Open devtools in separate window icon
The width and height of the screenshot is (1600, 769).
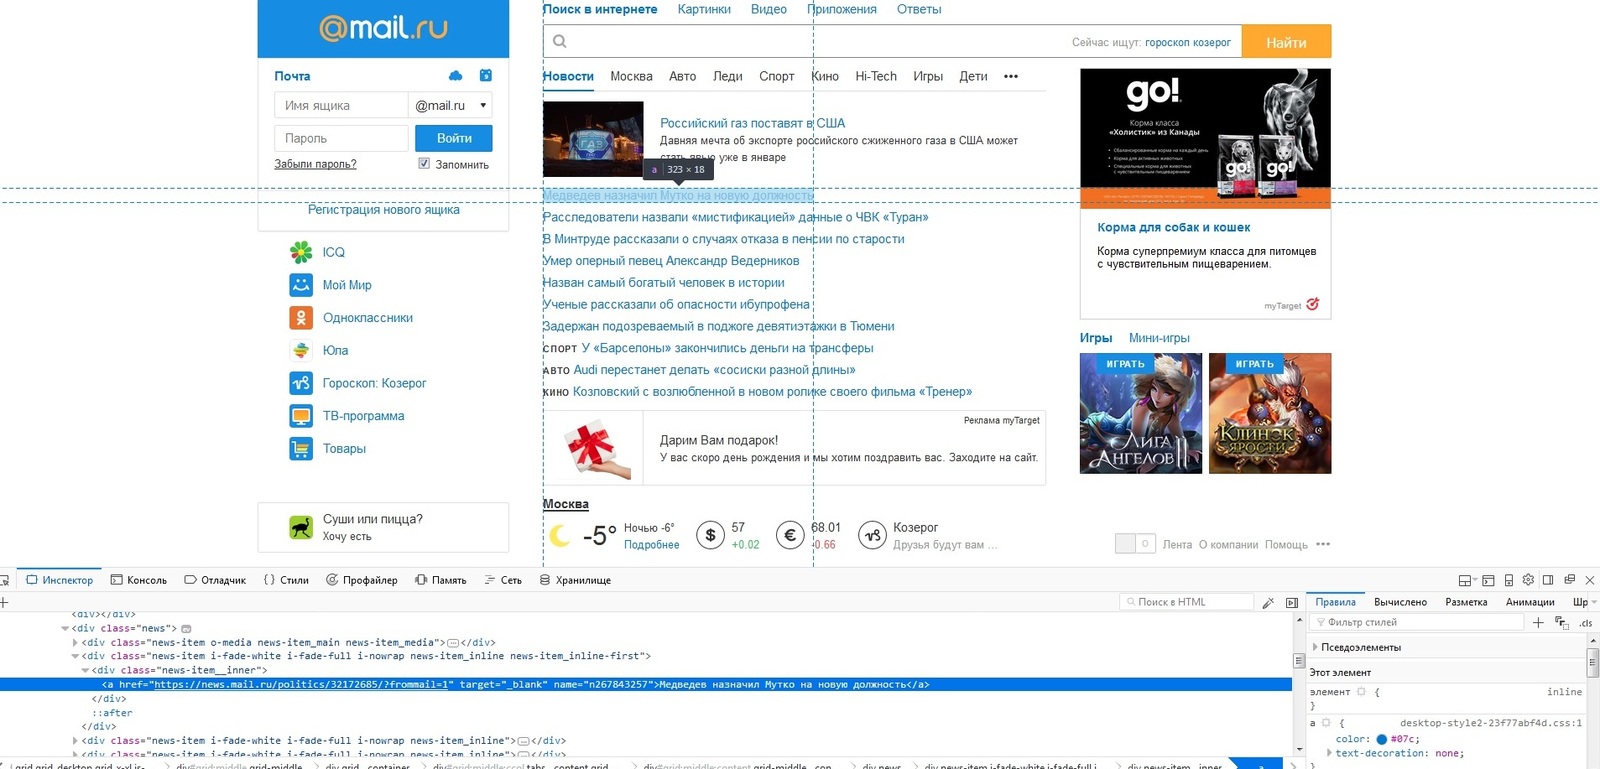pyautogui.click(x=1569, y=580)
